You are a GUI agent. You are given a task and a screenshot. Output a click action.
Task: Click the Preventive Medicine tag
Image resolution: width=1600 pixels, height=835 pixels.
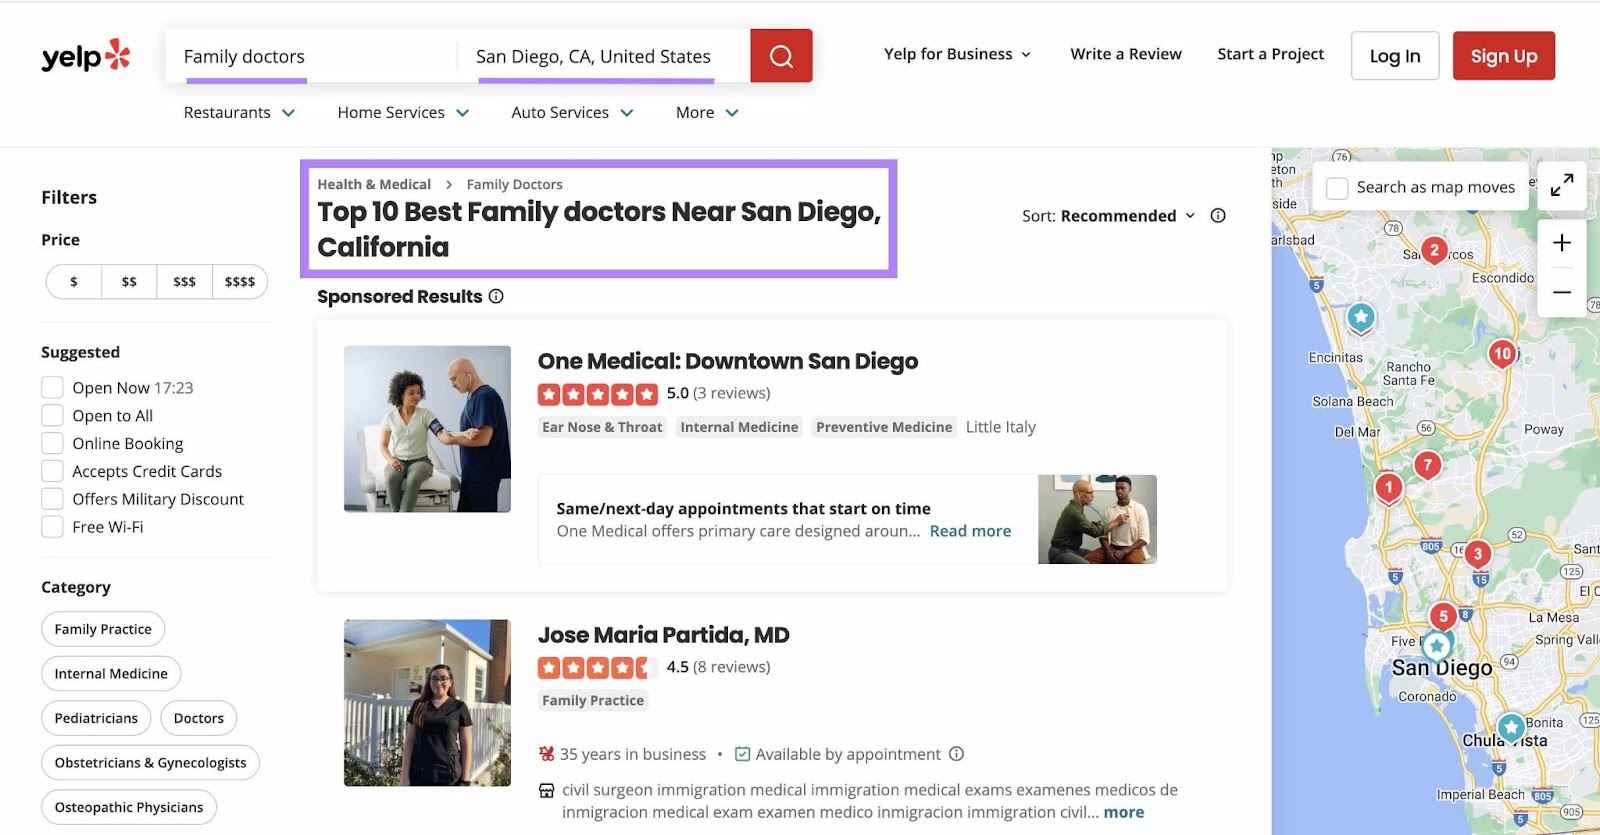pos(884,427)
